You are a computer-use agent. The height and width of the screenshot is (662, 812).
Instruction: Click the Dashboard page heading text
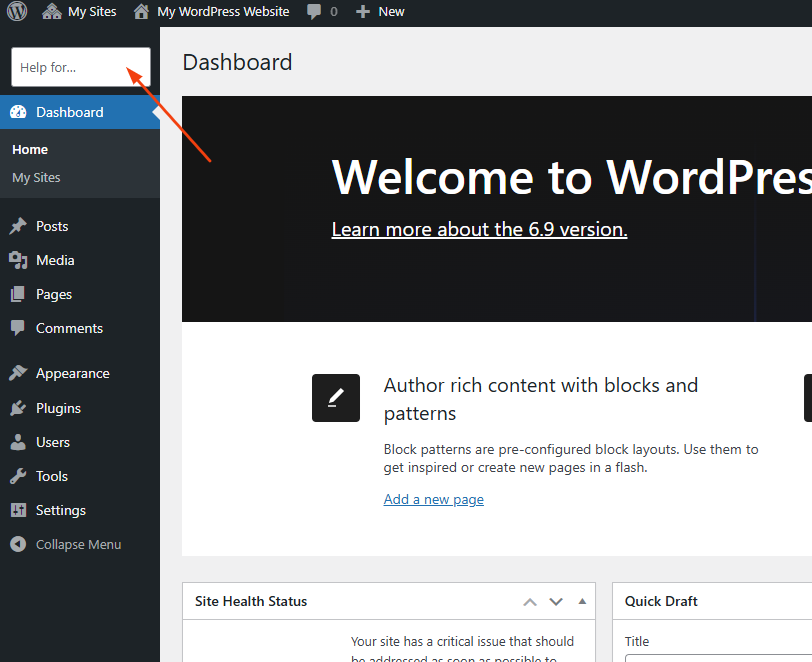(237, 62)
